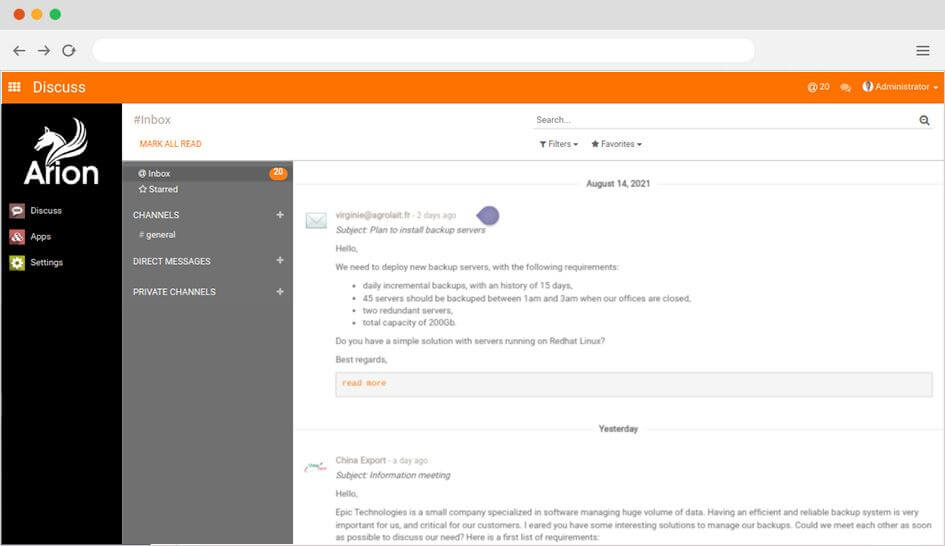Add a new channel with plus
The height and width of the screenshot is (546, 945).
(280, 215)
